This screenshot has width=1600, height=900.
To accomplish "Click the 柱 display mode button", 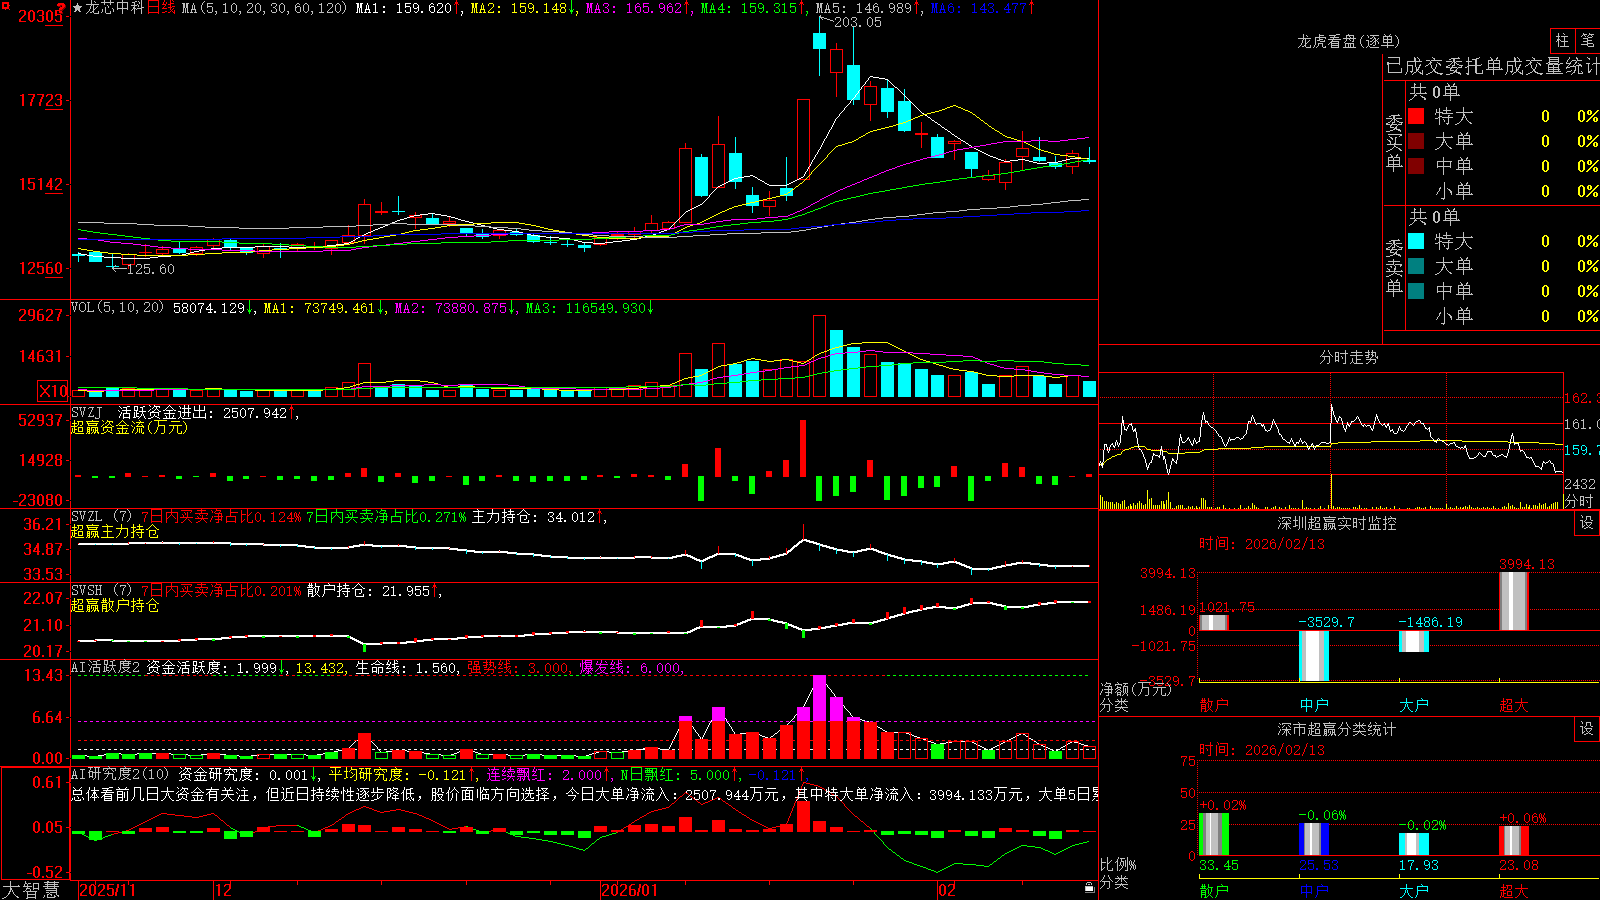I will click(x=1562, y=41).
